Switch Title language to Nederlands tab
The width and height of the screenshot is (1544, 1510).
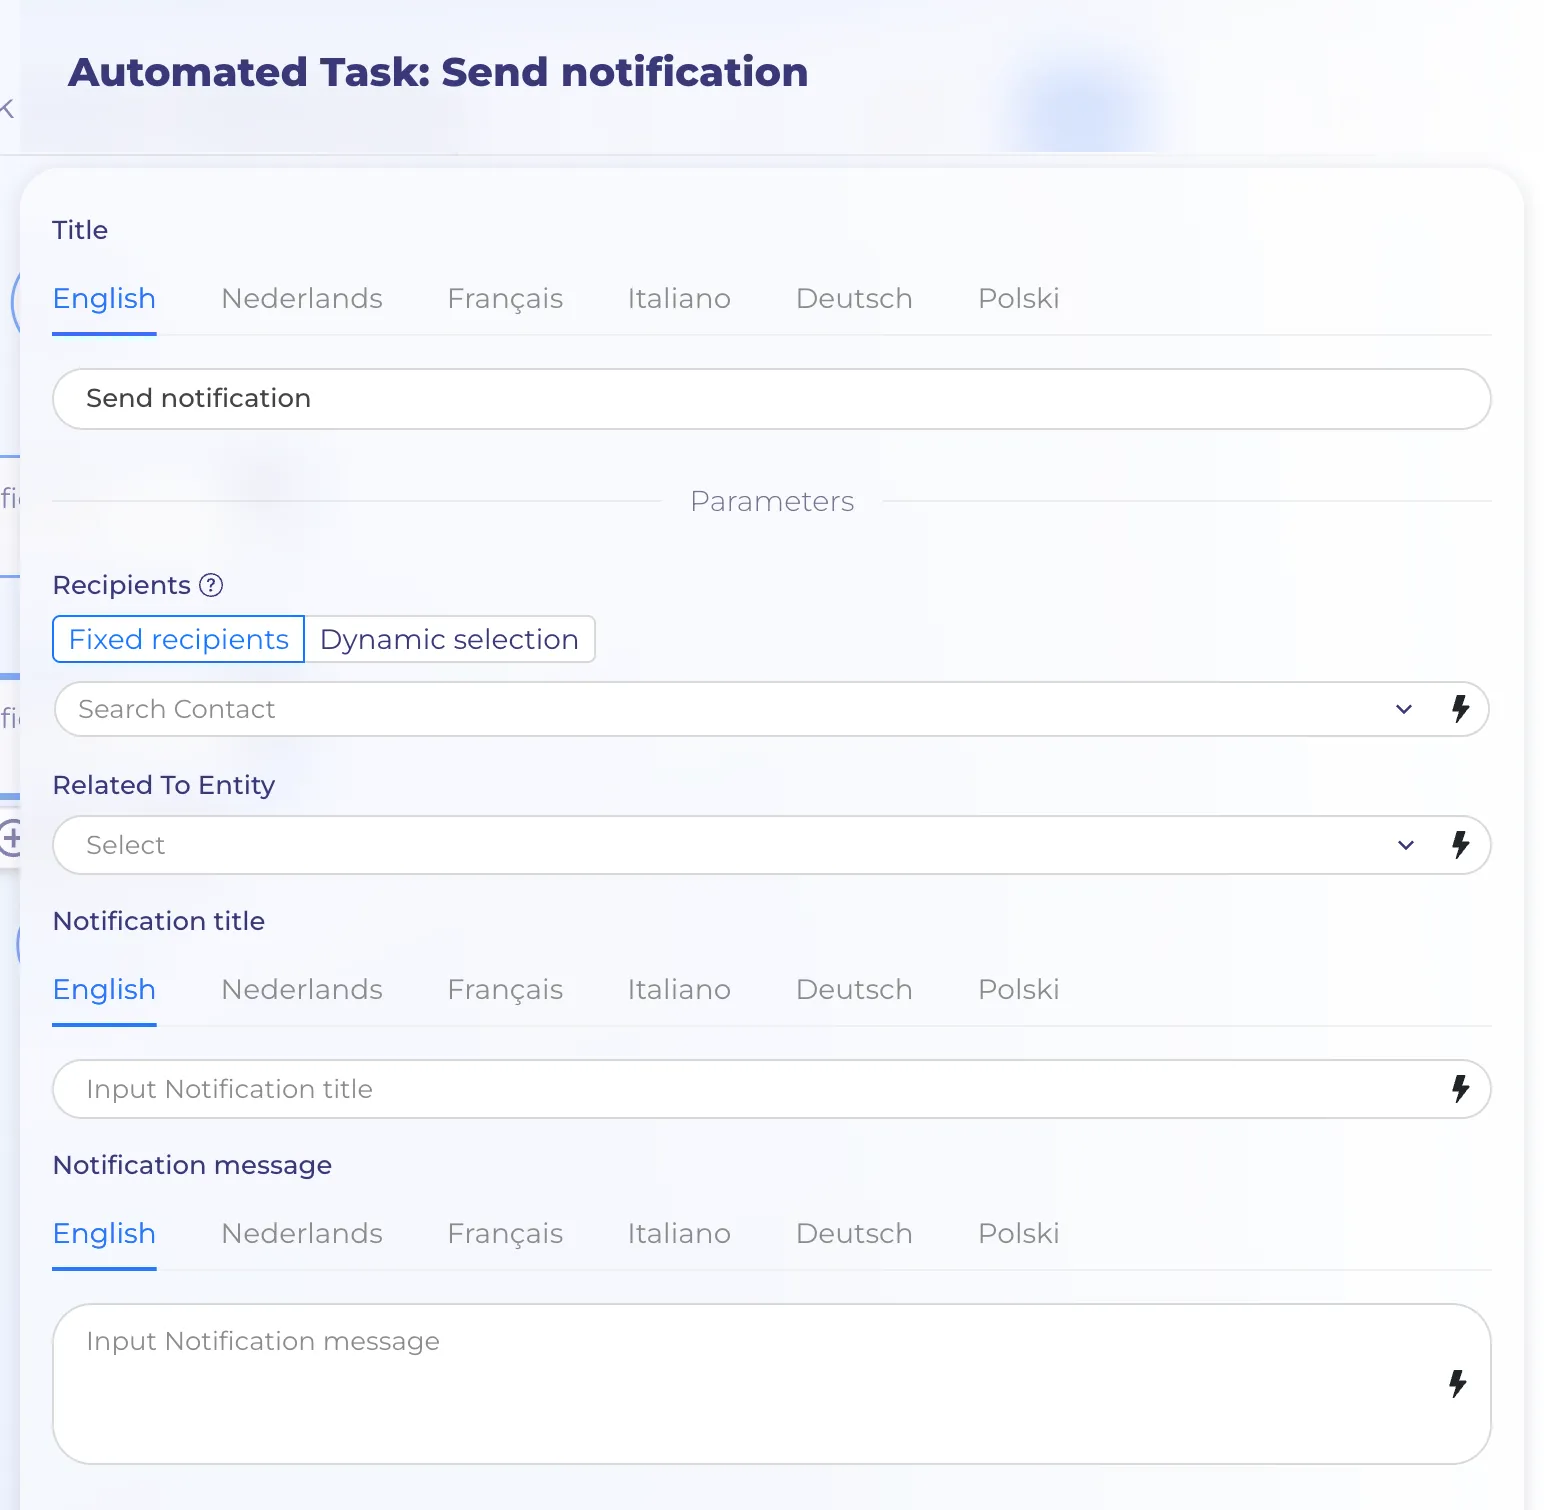pos(302,298)
